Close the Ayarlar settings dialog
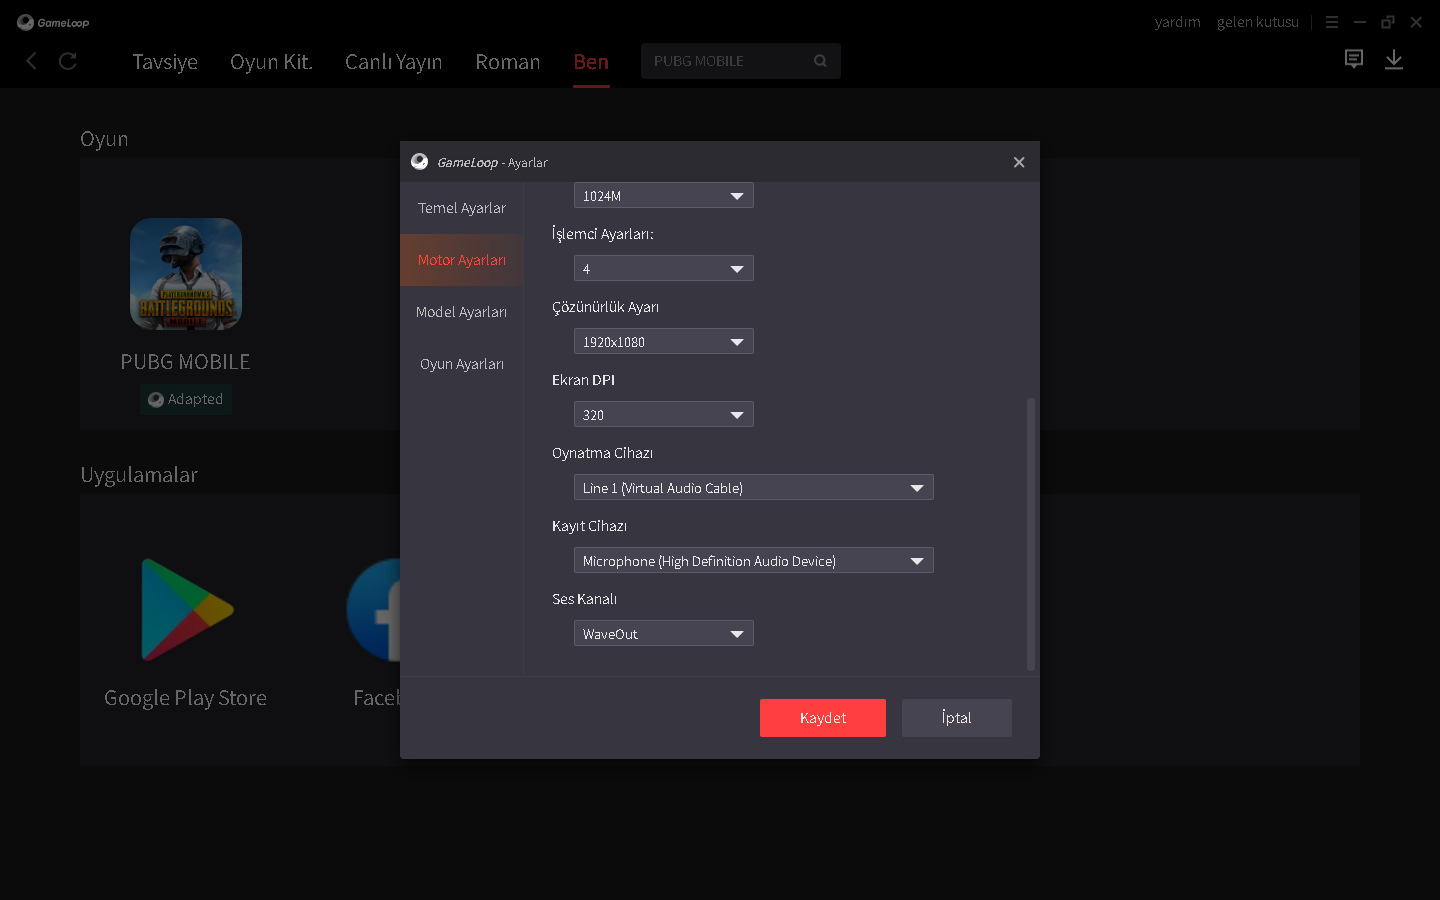This screenshot has width=1440, height=900. [x=1019, y=162]
